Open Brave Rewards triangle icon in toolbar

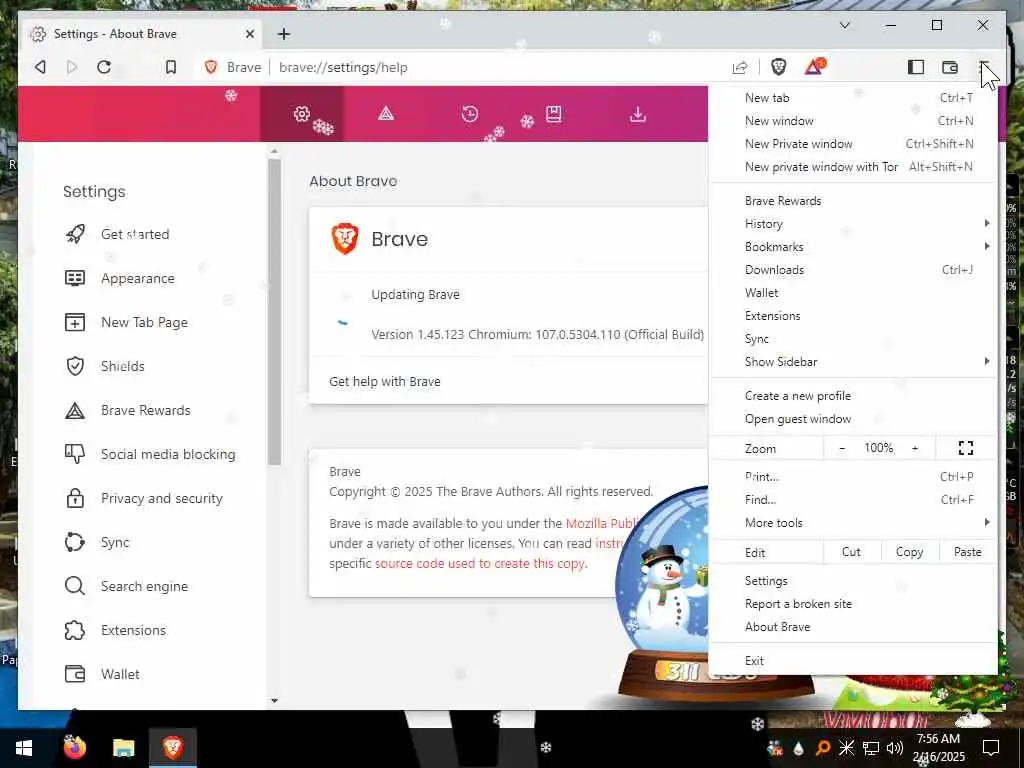pyautogui.click(x=814, y=67)
